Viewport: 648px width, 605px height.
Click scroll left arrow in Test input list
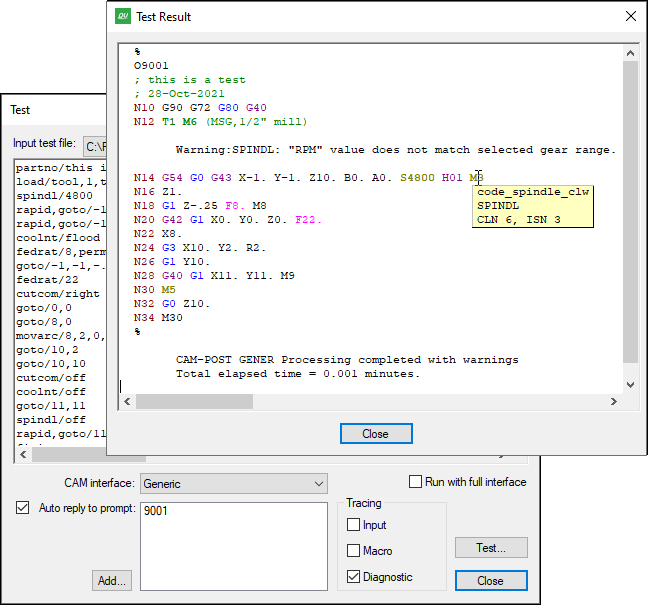point(23,455)
